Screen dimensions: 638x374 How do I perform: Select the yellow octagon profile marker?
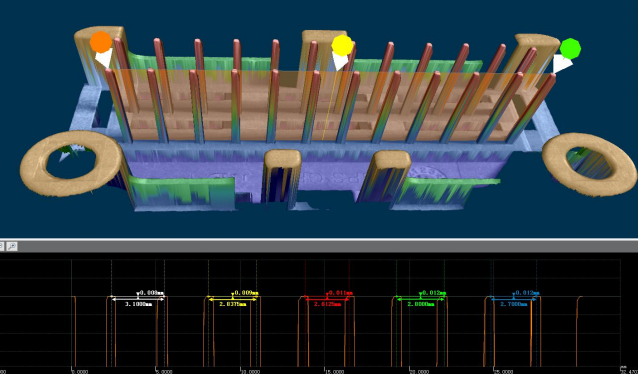[342, 45]
